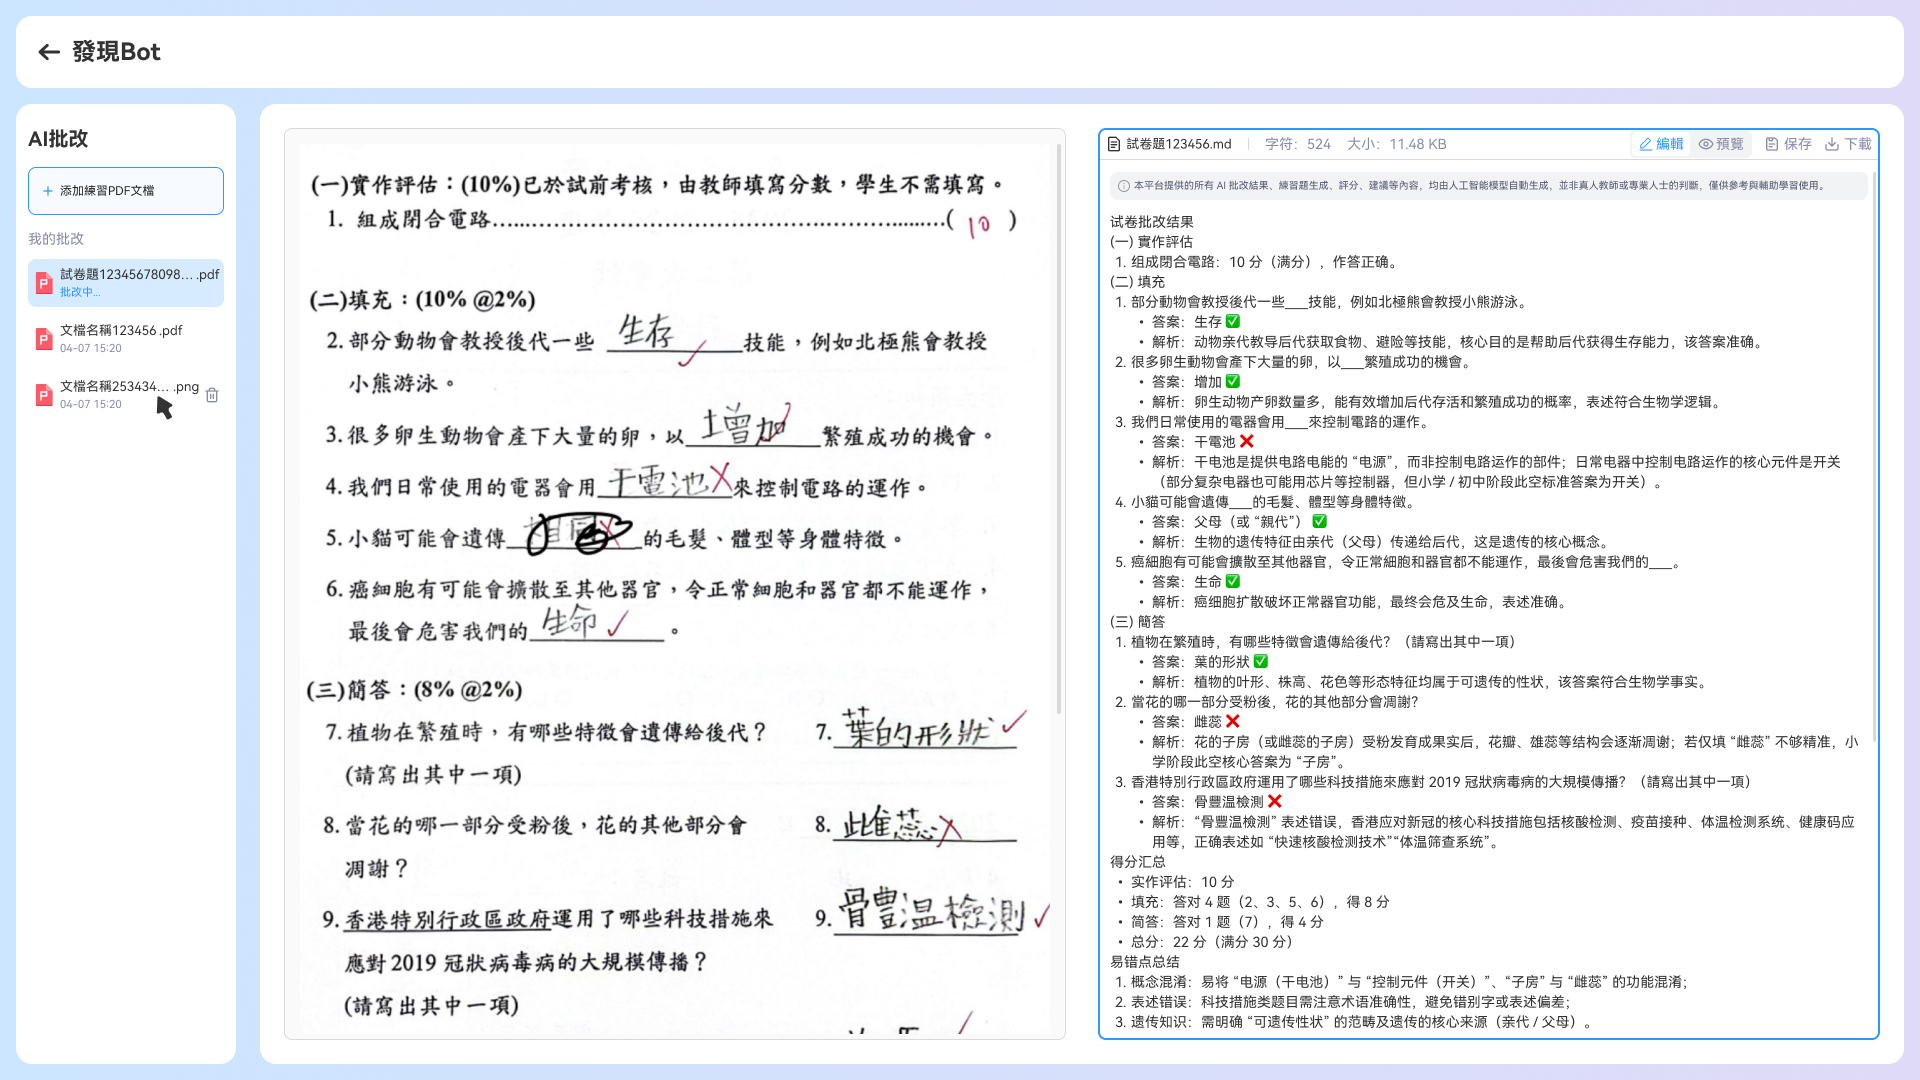Image resolution: width=1920 pixels, height=1080 pixels.
Task: Switch to 編輯 edit mode
Action: coord(1661,144)
